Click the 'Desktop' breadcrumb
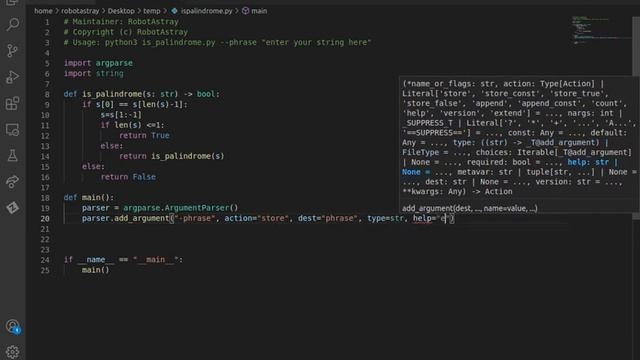 pos(121,11)
